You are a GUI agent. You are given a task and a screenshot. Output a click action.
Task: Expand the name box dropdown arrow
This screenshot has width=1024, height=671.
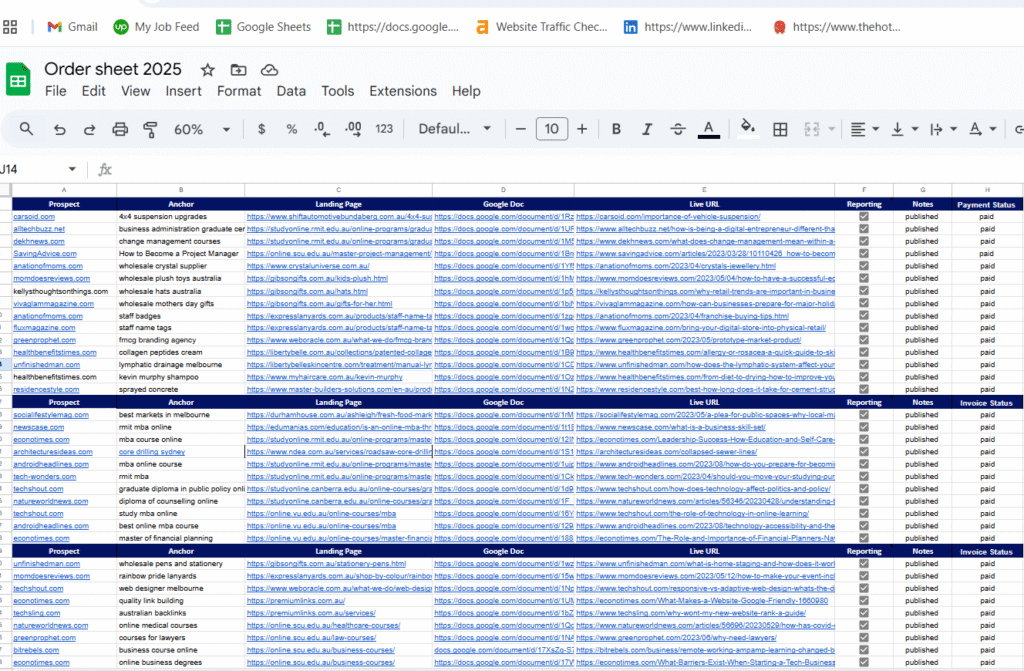pos(72,170)
